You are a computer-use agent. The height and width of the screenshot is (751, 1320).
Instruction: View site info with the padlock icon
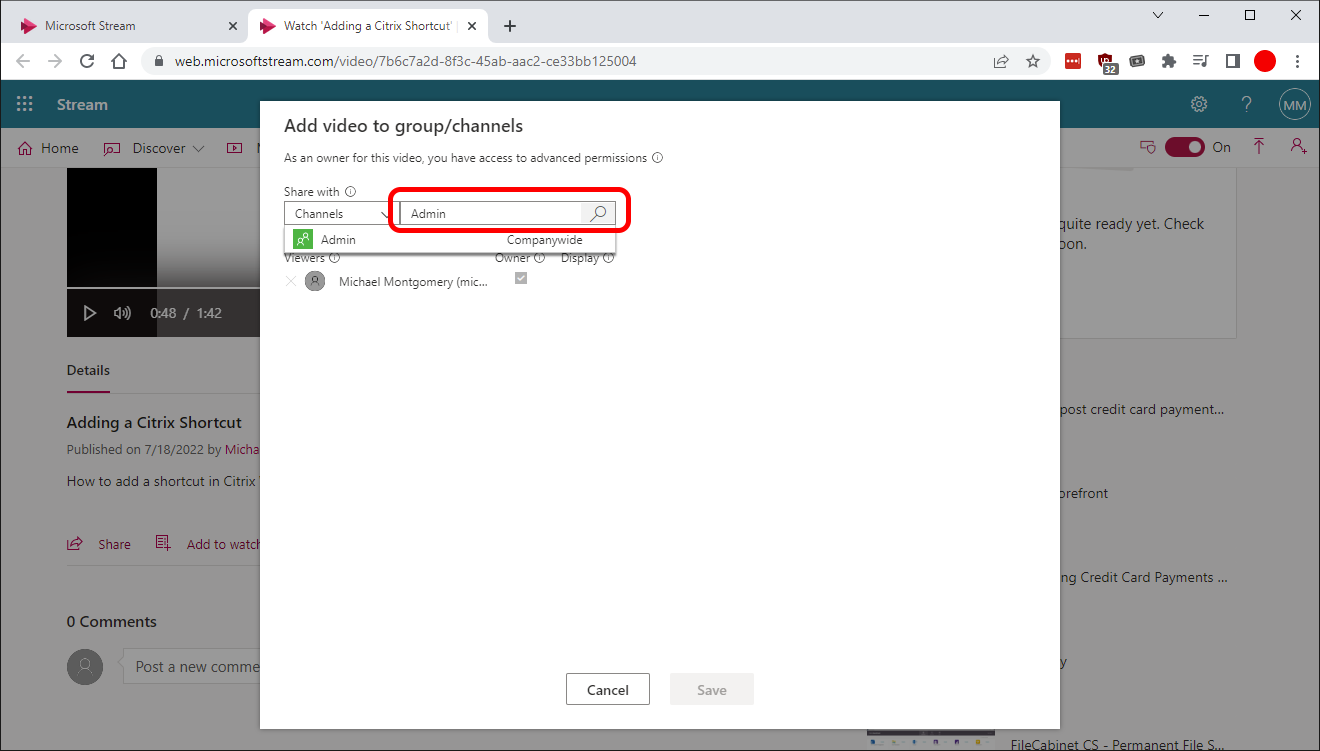point(158,62)
